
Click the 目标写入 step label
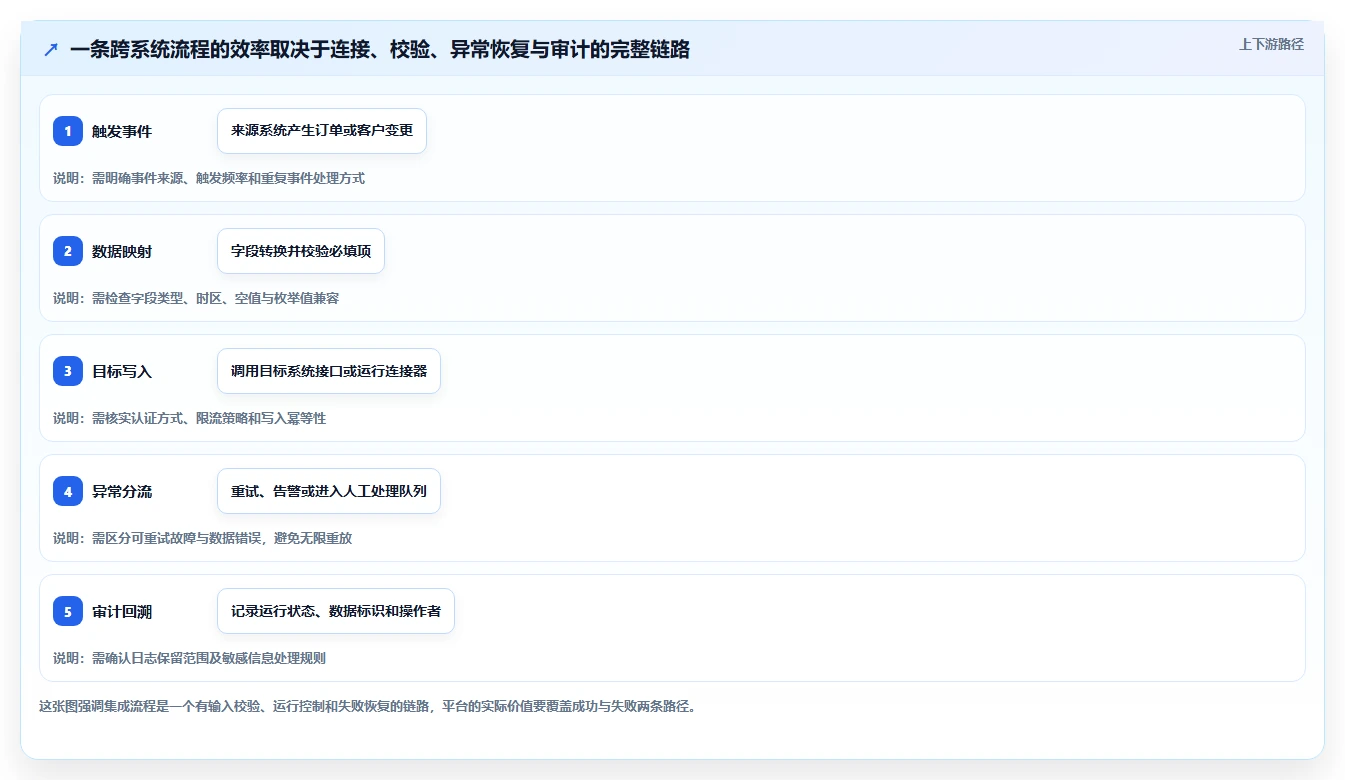pos(122,371)
